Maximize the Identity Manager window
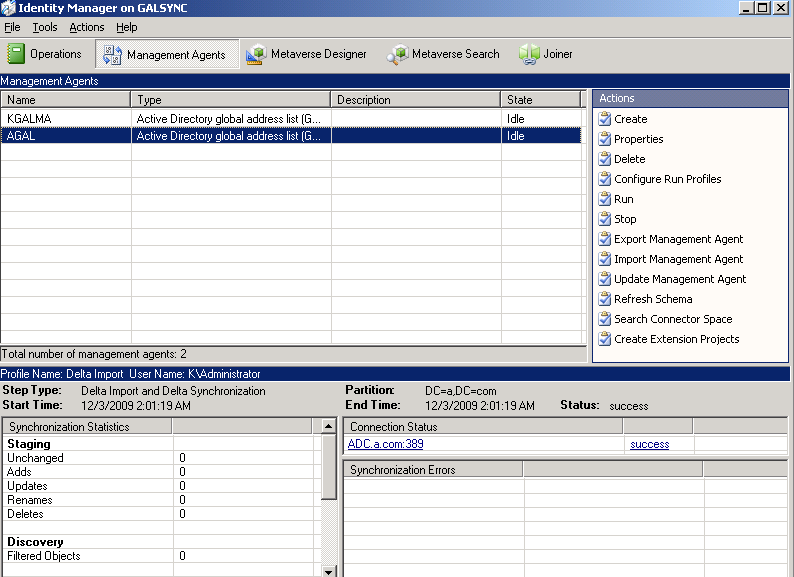Image resolution: width=794 pixels, height=577 pixels. (x=763, y=8)
